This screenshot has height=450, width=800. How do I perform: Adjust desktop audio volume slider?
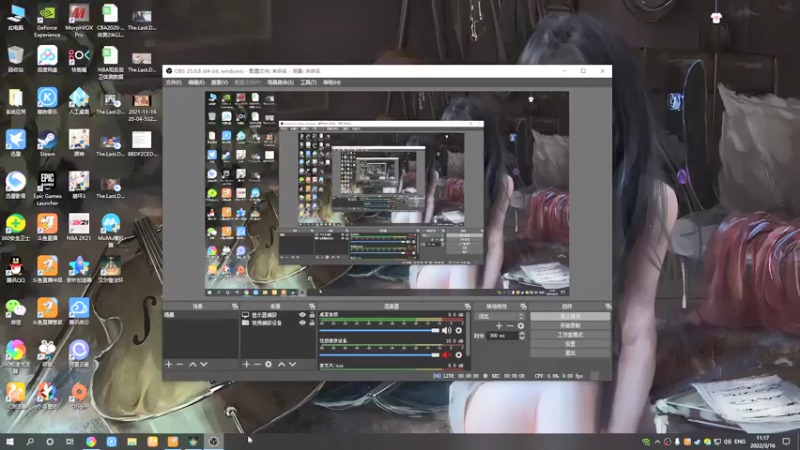pos(379,331)
